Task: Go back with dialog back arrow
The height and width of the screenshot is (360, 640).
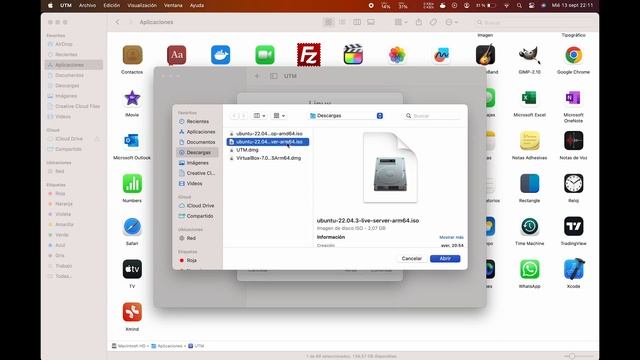Action: [x=234, y=116]
